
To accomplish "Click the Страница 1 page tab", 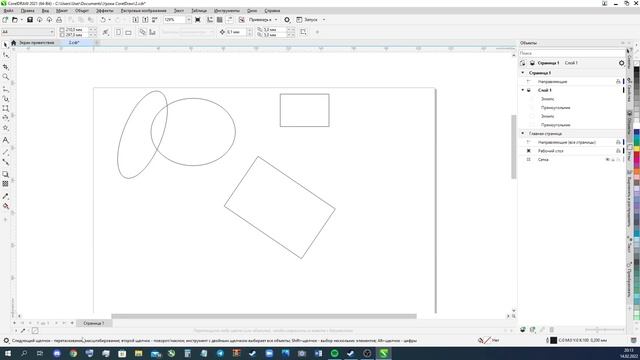I will click(x=93, y=323).
